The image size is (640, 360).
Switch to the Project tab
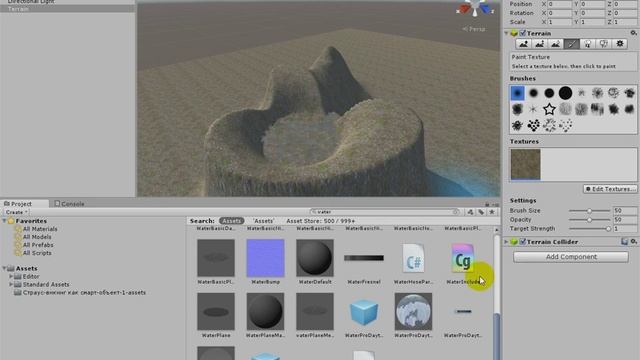pos(18,204)
